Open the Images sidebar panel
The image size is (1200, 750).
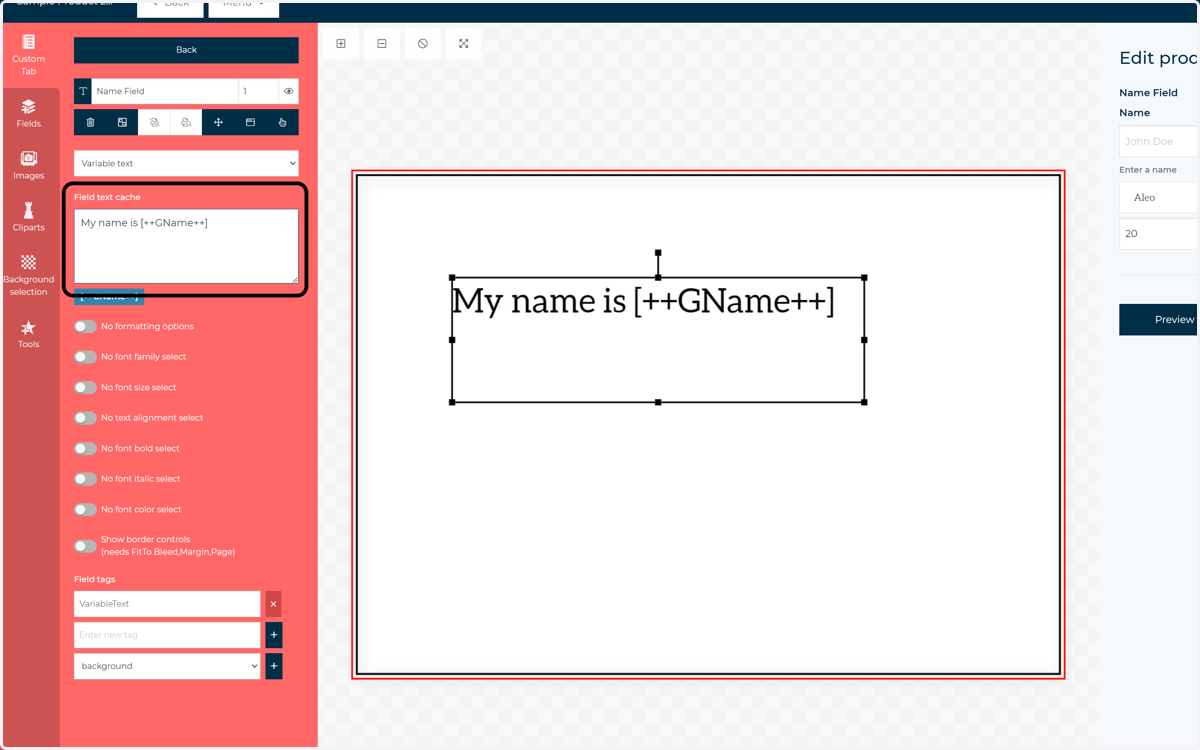point(29,165)
